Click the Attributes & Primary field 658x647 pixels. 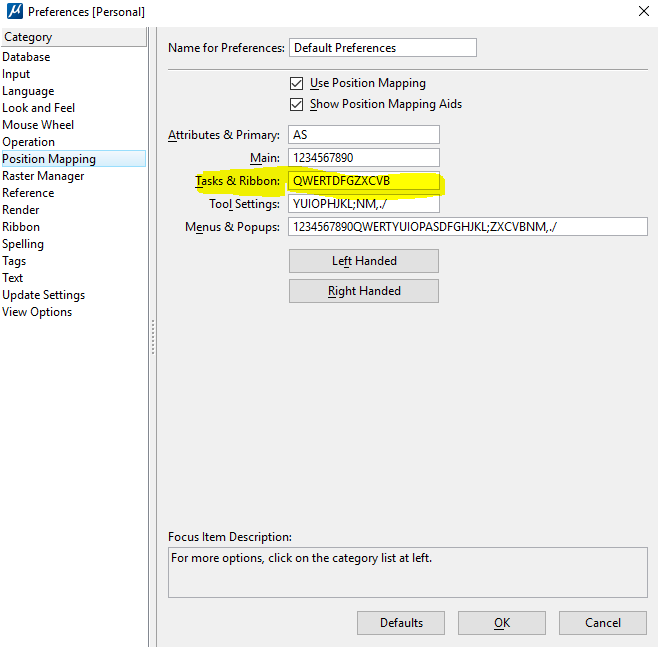point(364,135)
